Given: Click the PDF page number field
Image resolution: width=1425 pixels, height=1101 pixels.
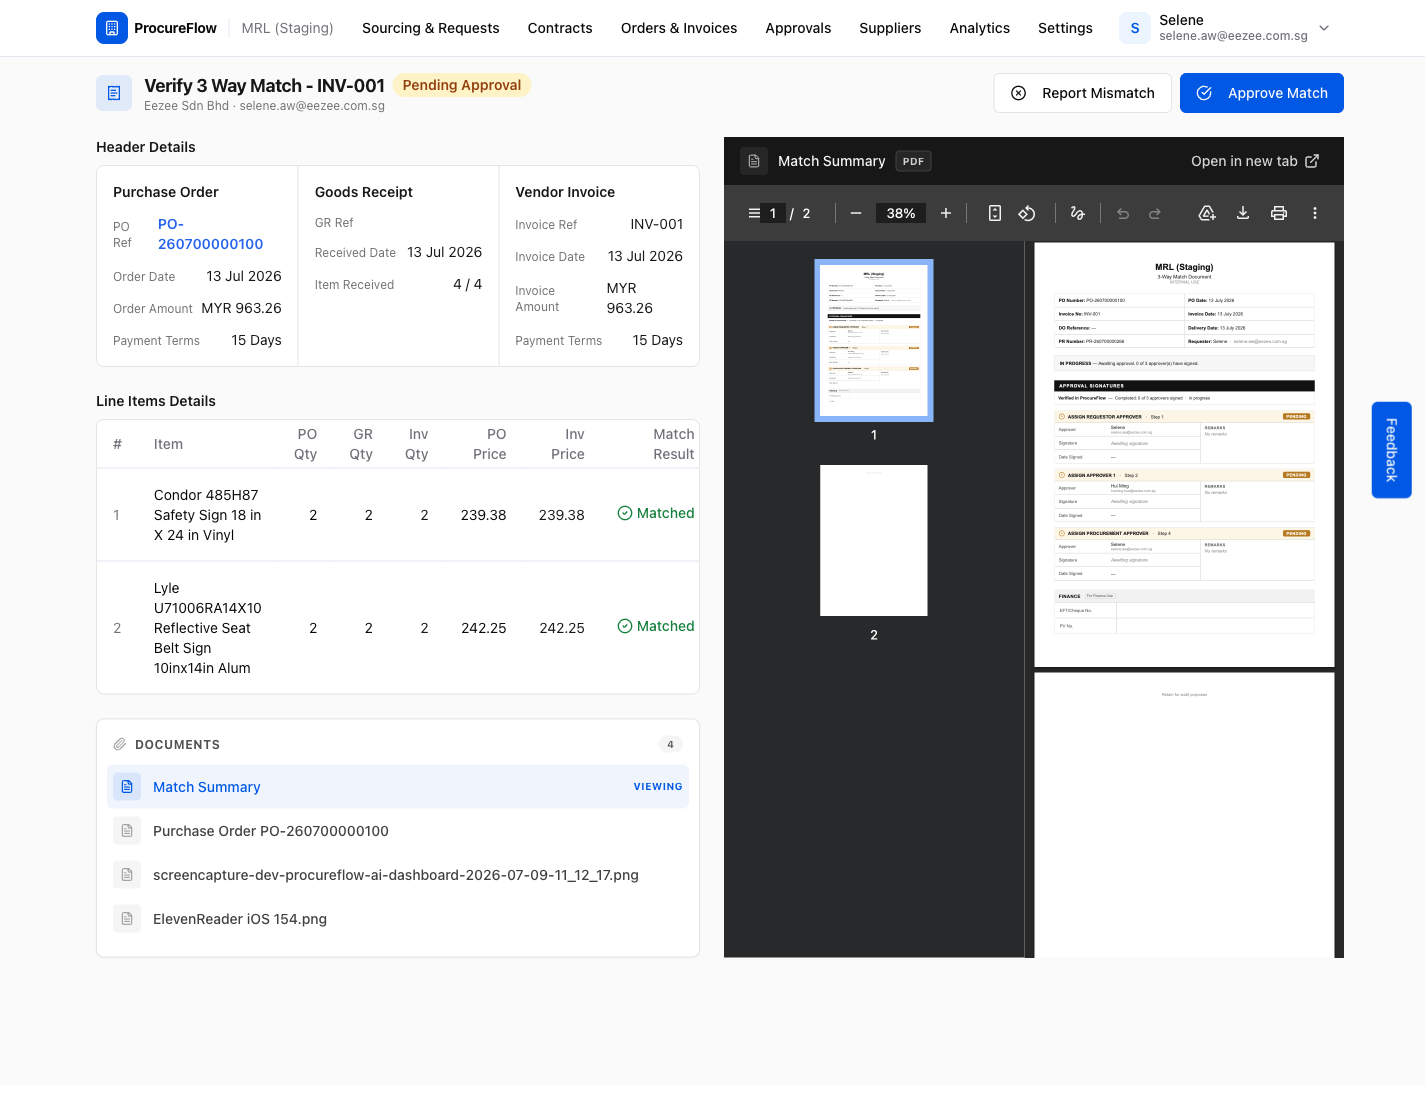Looking at the screenshot, I should click(x=773, y=213).
